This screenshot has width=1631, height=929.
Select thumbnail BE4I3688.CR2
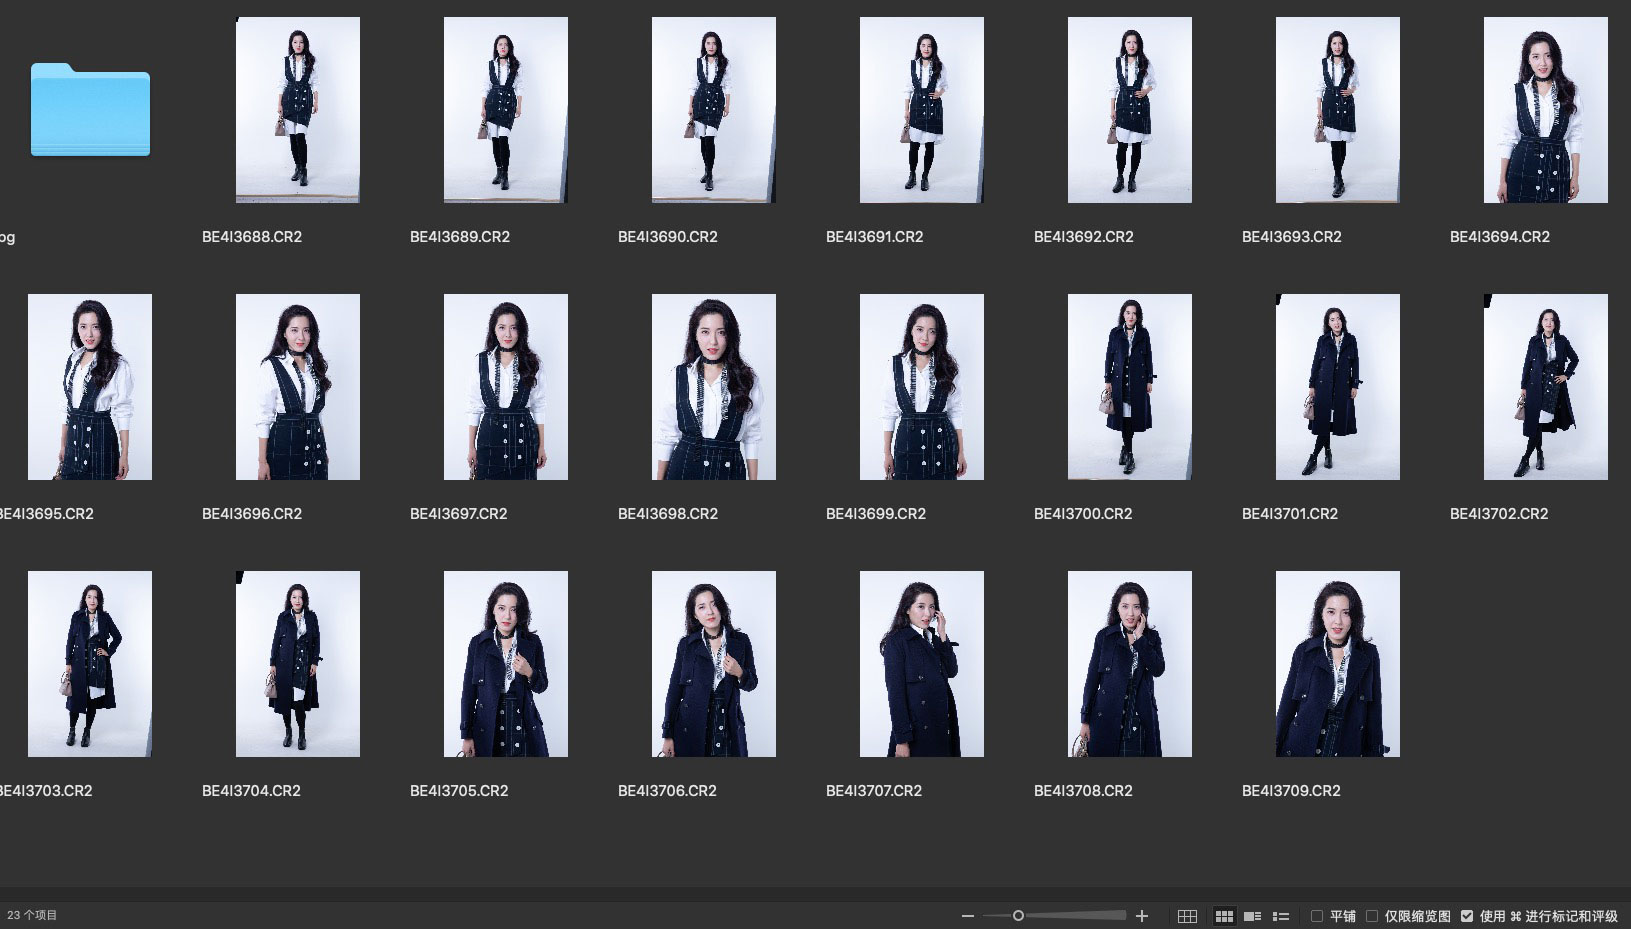click(x=298, y=110)
